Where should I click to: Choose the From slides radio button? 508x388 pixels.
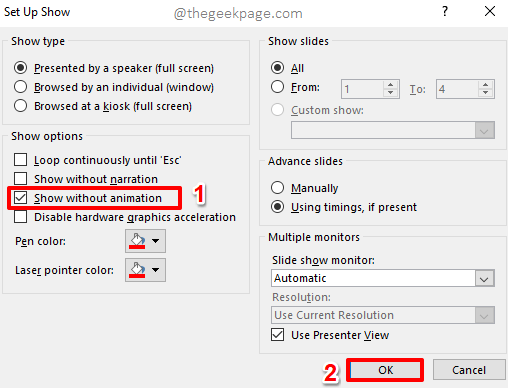coord(277,87)
